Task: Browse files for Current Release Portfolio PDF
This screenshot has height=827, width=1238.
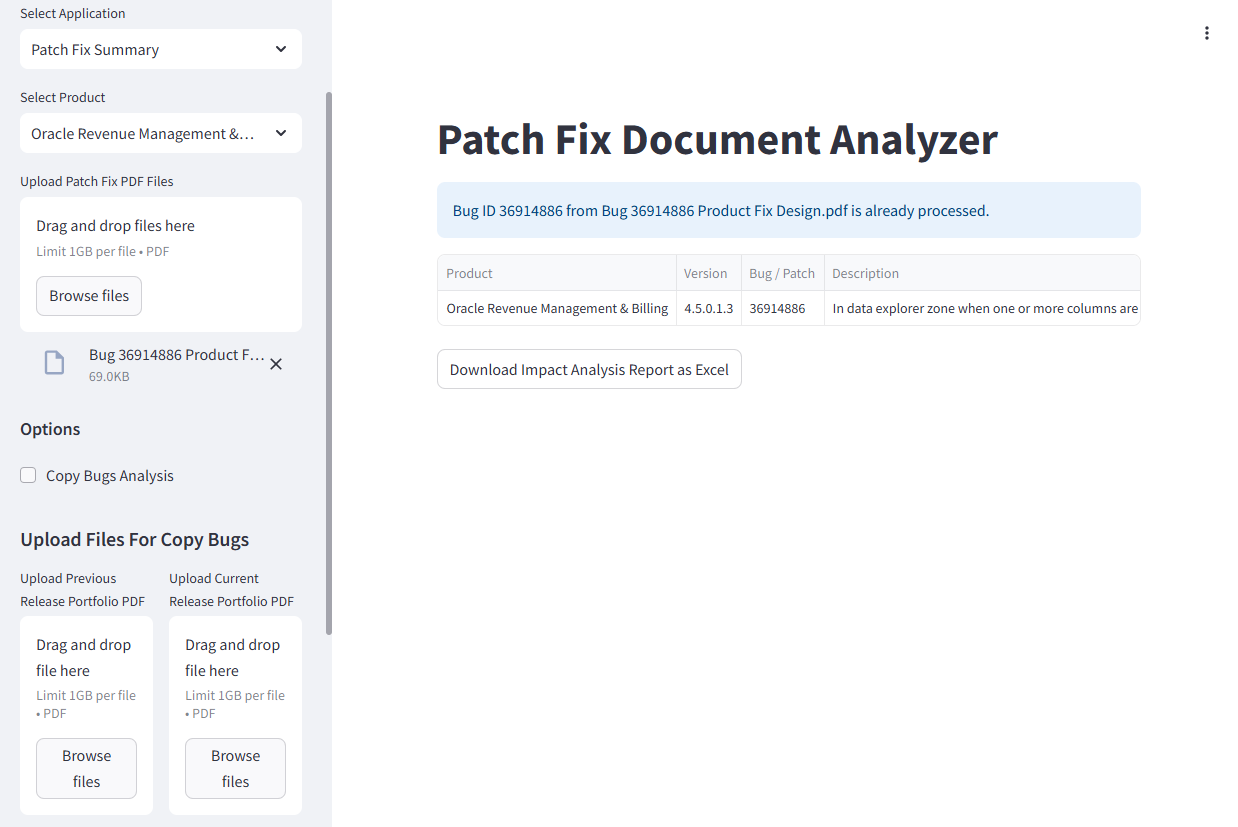Action: (x=235, y=768)
